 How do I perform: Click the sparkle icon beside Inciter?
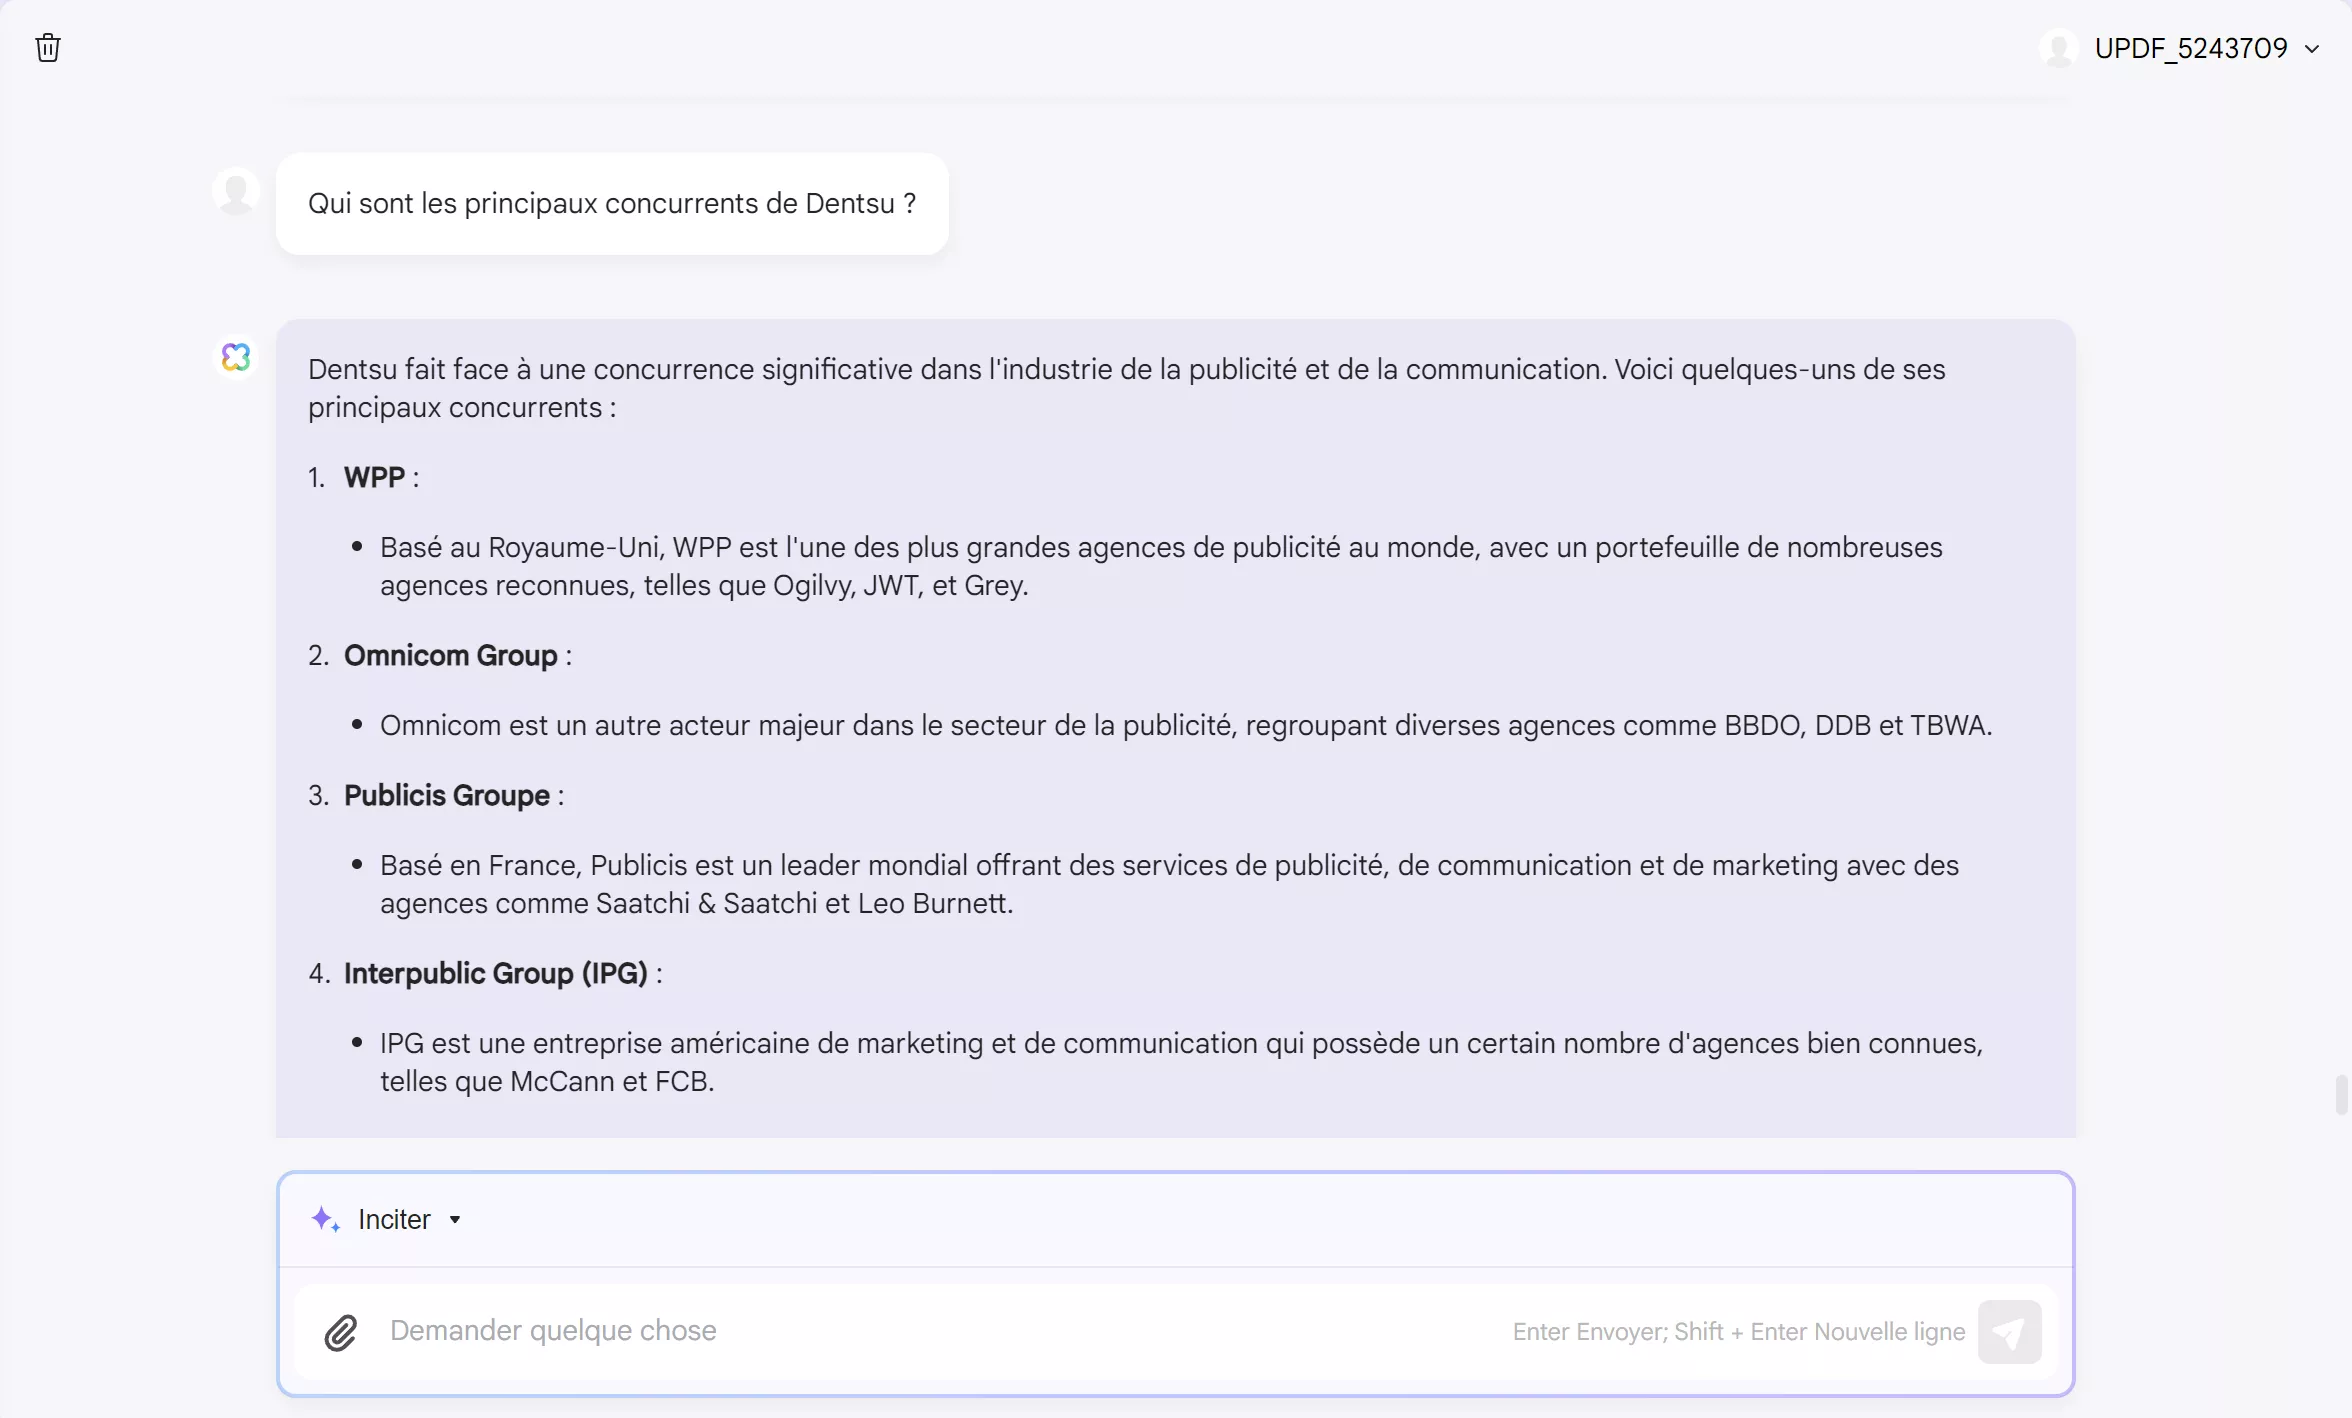[x=325, y=1219]
